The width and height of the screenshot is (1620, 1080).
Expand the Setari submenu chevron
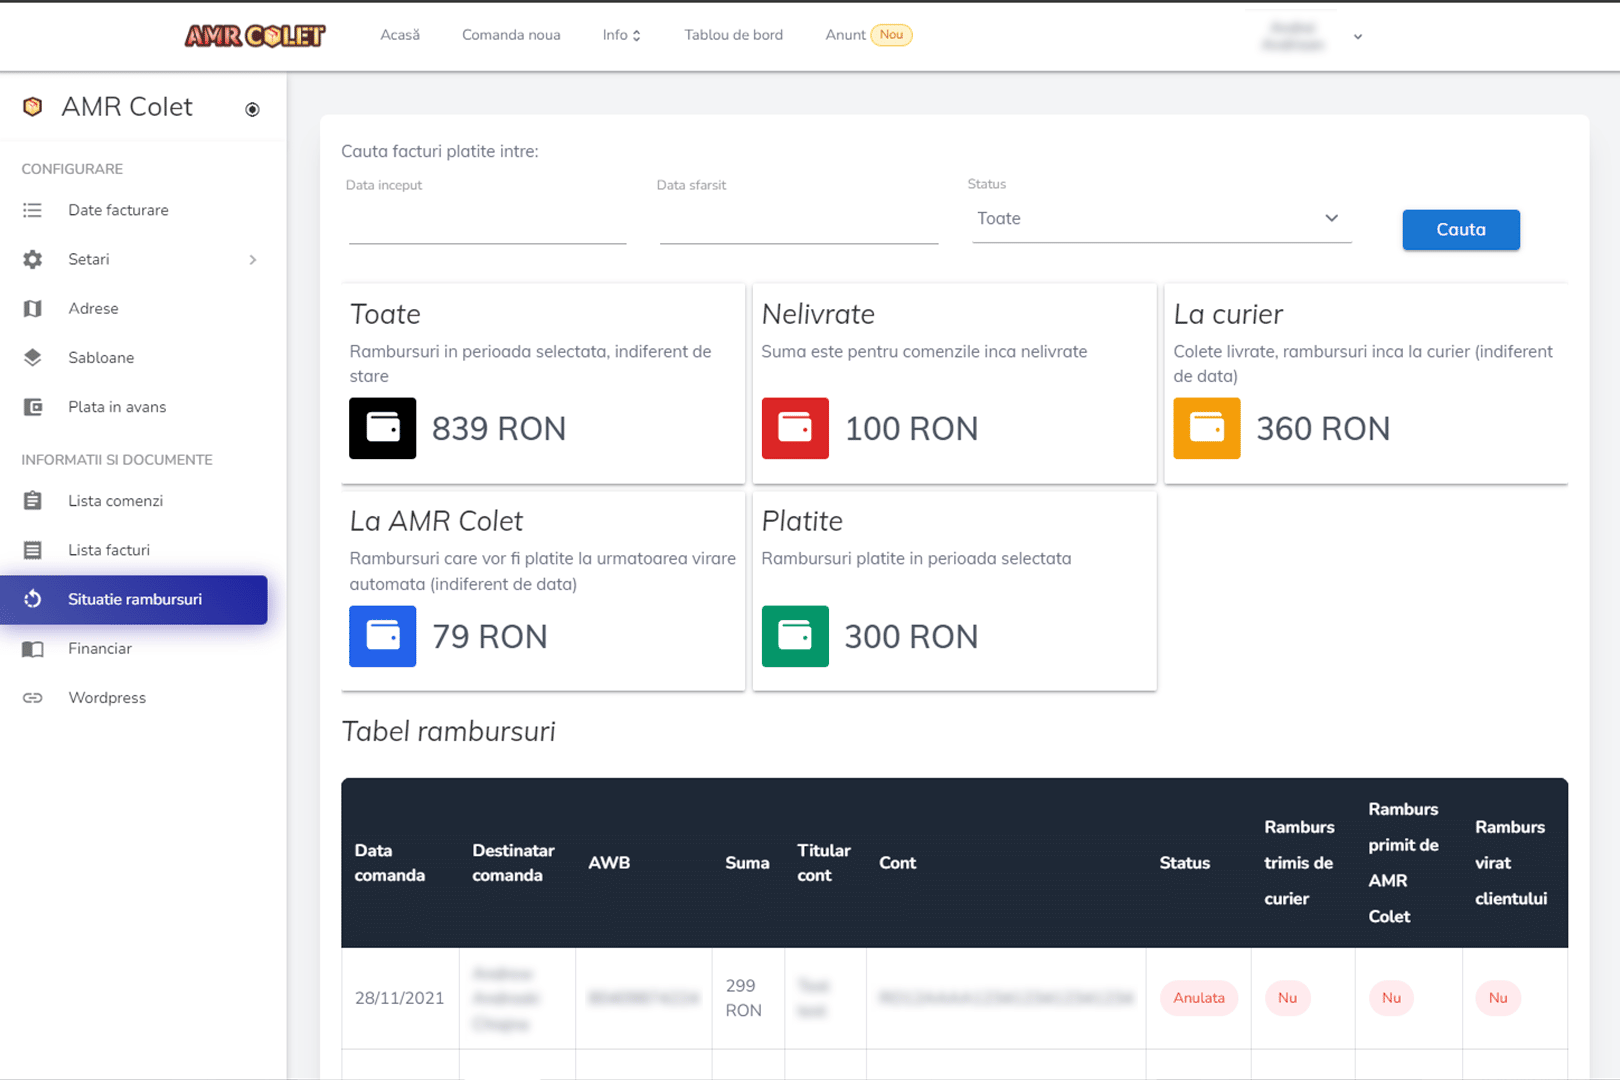tap(253, 260)
